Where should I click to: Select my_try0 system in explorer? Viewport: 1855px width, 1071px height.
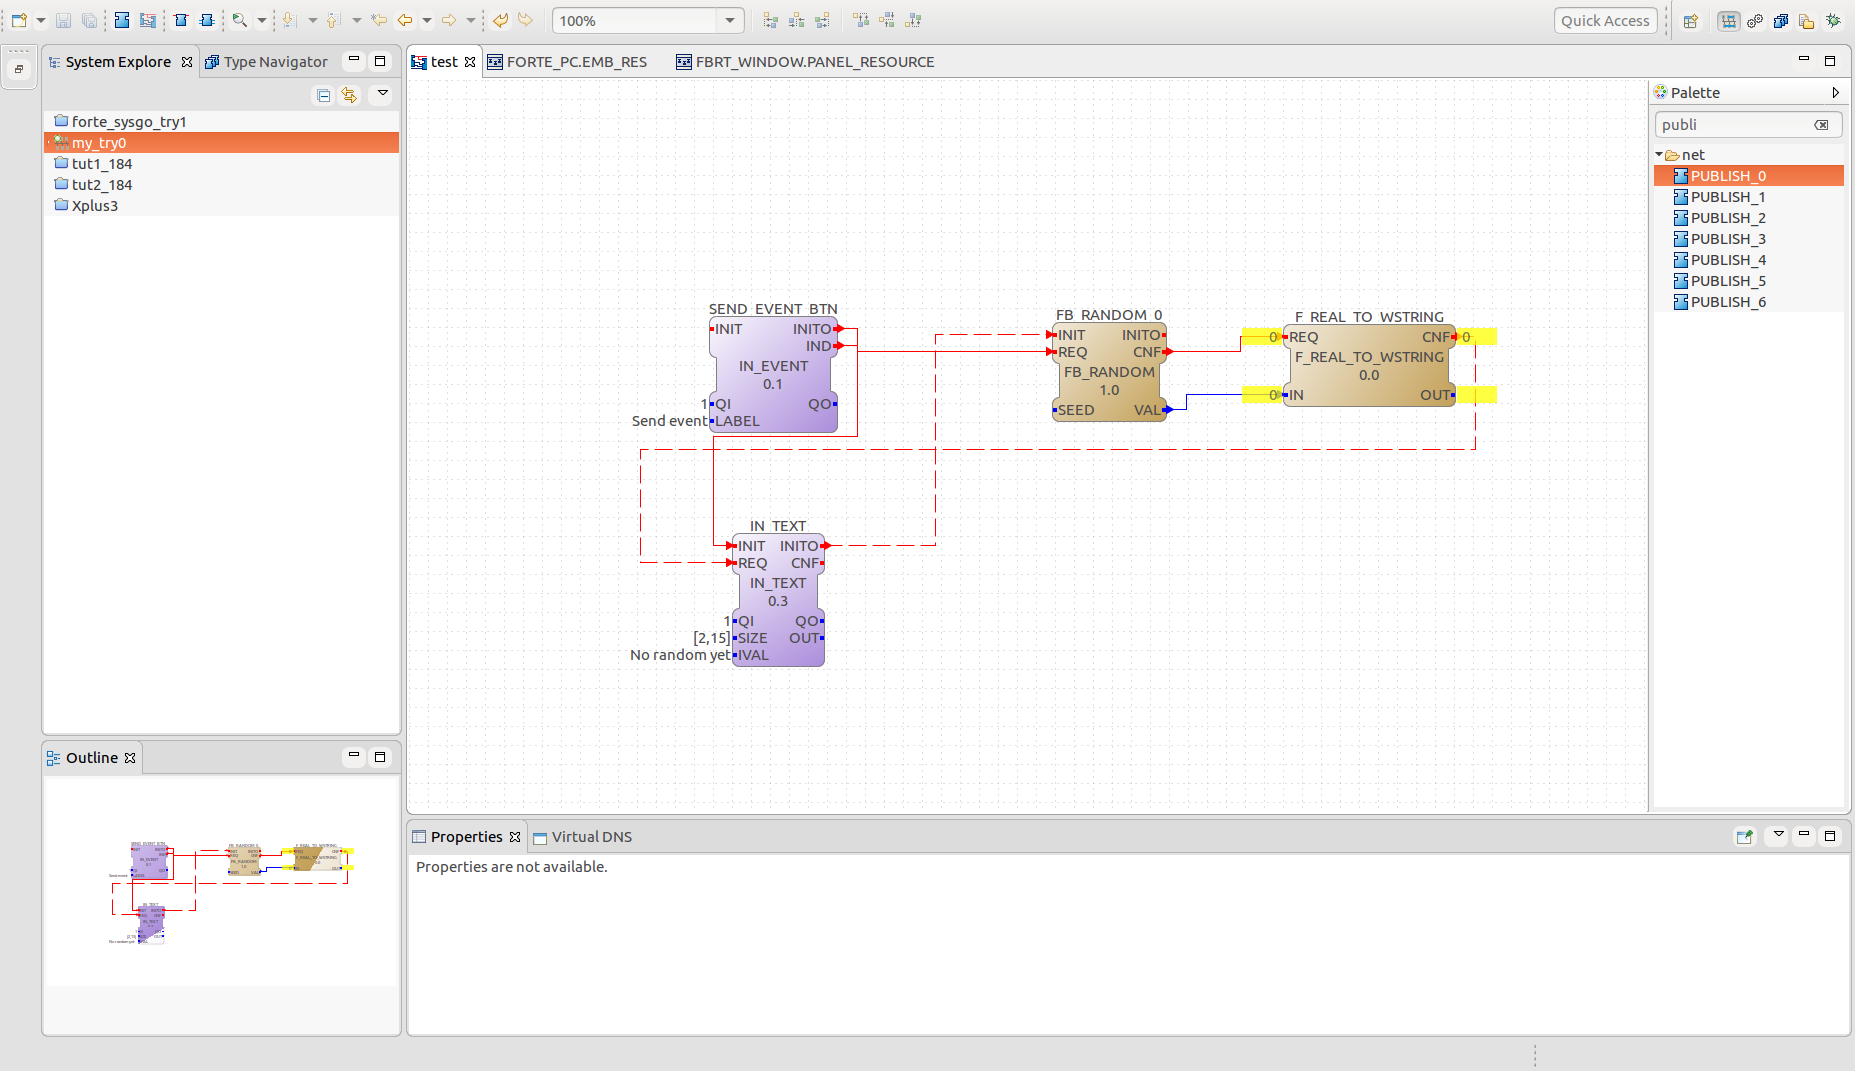[221, 142]
